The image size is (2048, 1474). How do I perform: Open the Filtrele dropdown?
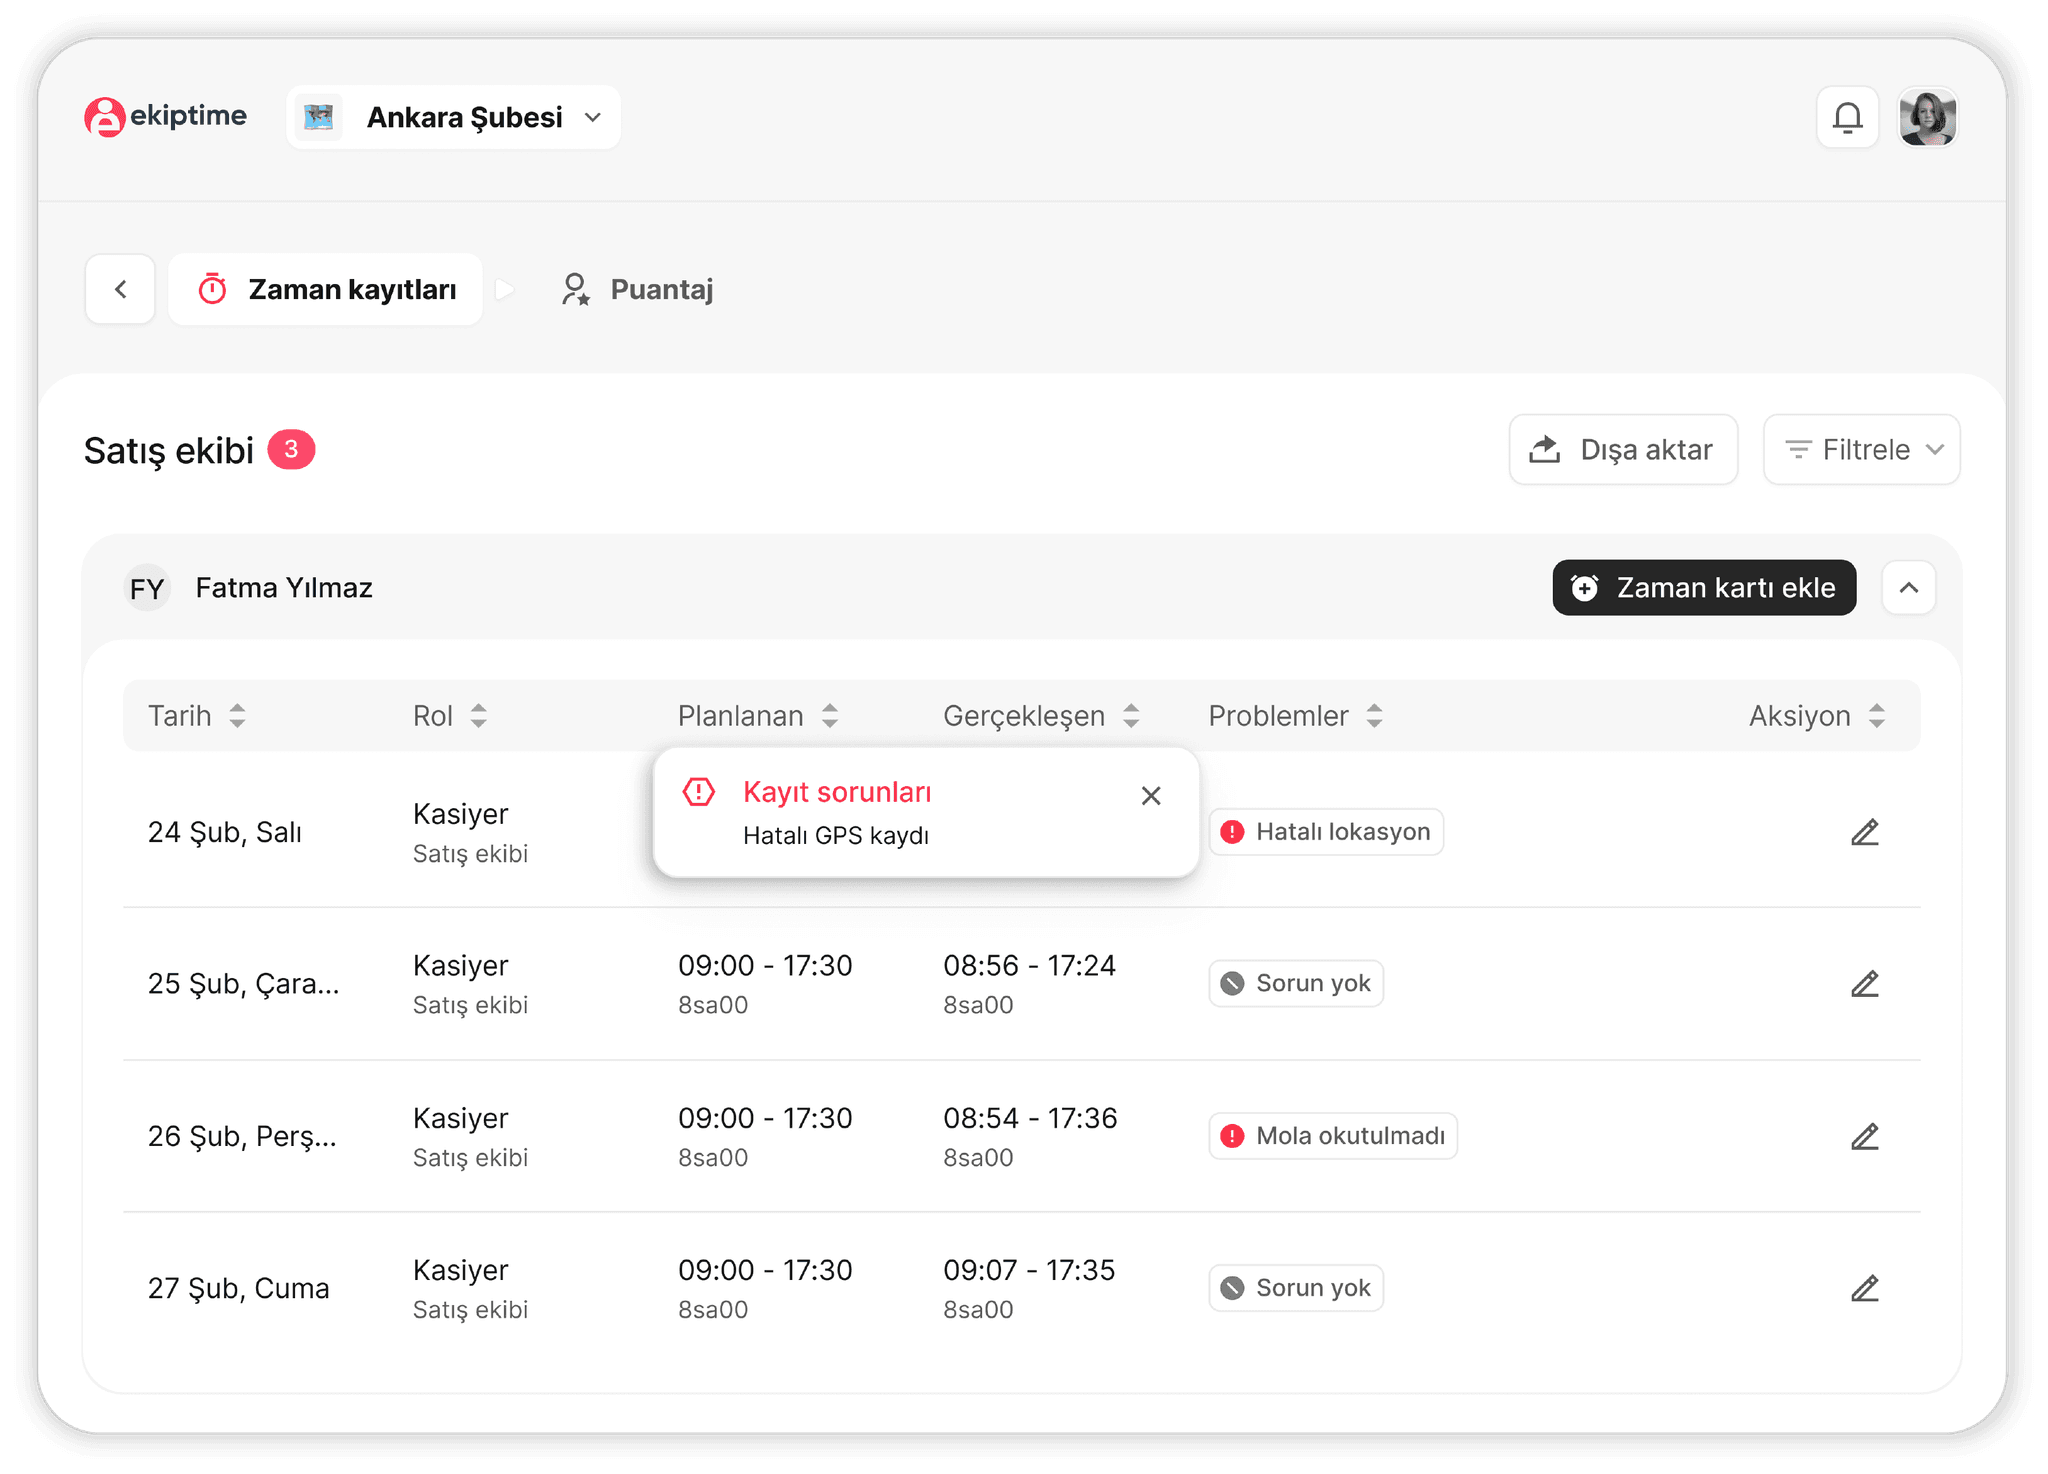coord(1861,450)
